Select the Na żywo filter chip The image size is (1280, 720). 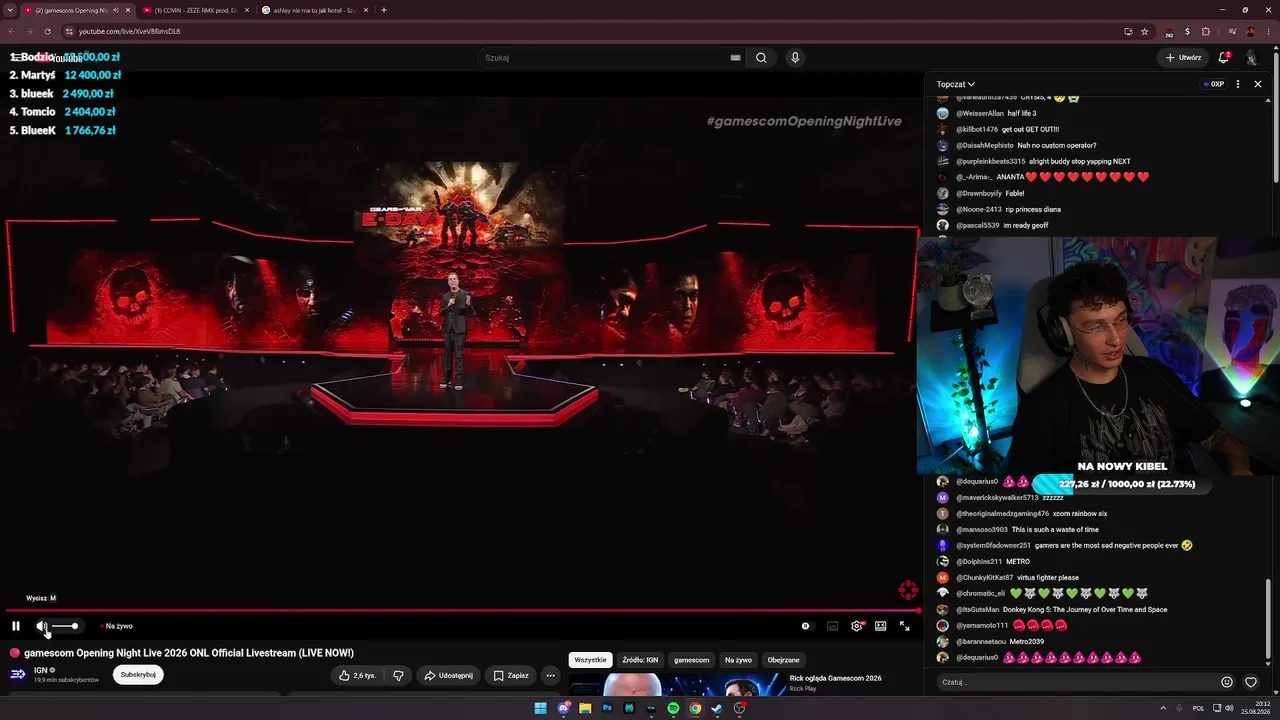pos(738,660)
